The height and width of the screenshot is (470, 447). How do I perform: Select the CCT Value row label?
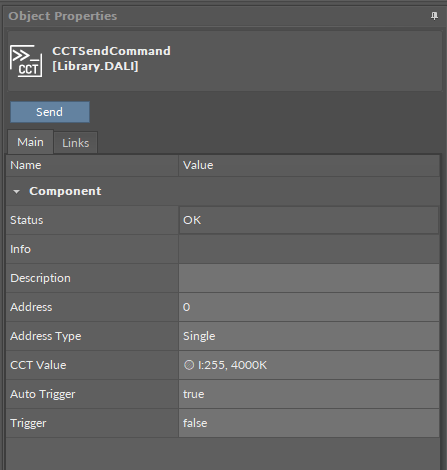[38, 365]
